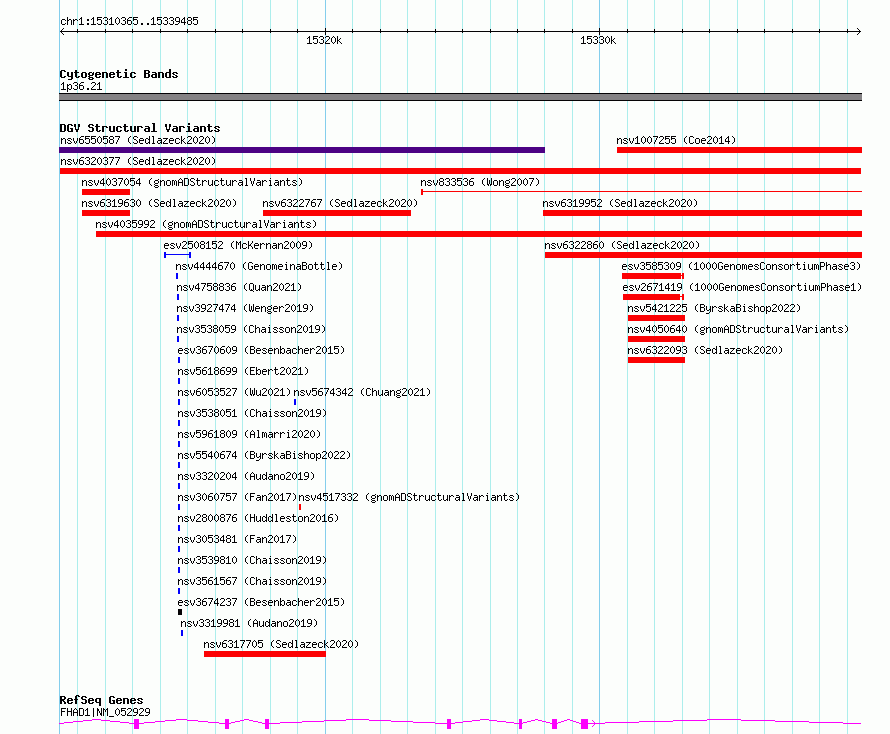Open nsv2800876 (Huddleston2016) variant
Image resolution: width=890 pixels, height=734 pixels.
coord(258,518)
